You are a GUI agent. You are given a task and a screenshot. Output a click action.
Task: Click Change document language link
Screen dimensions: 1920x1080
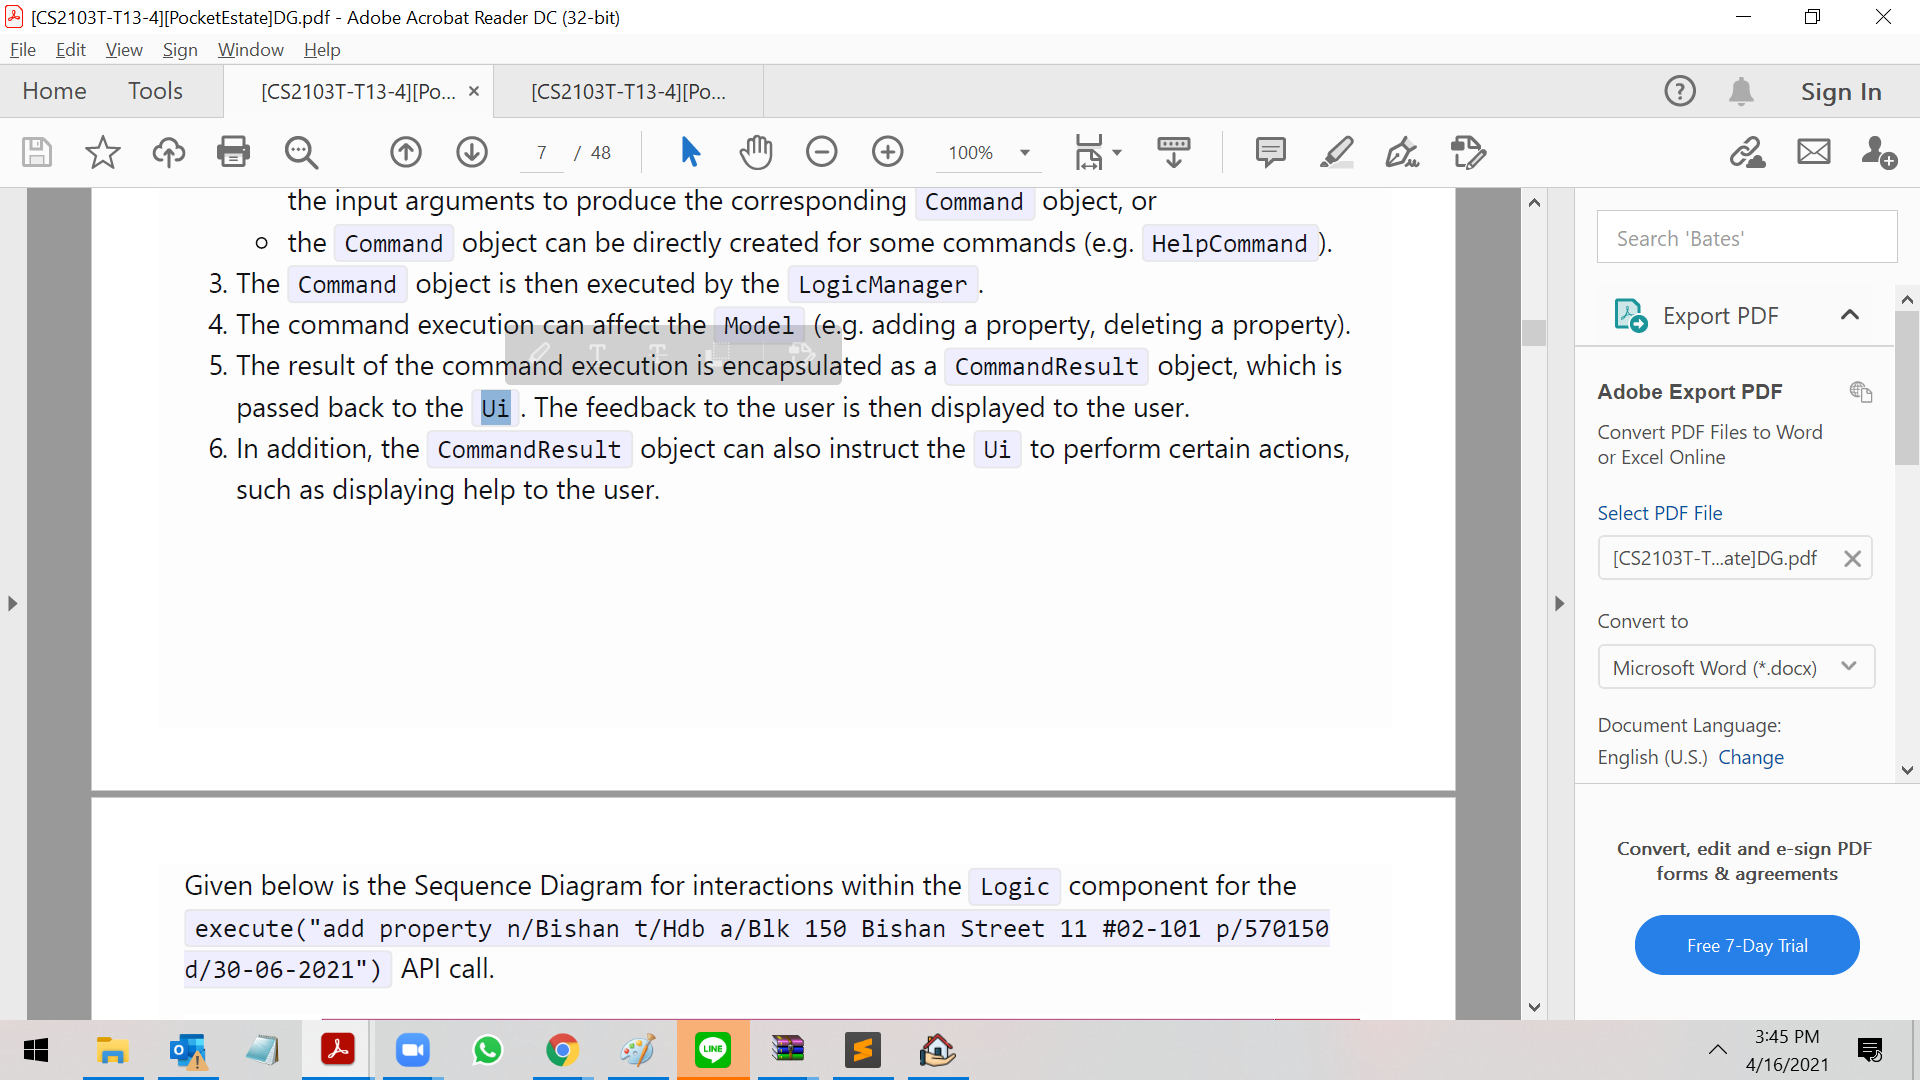pos(1750,757)
